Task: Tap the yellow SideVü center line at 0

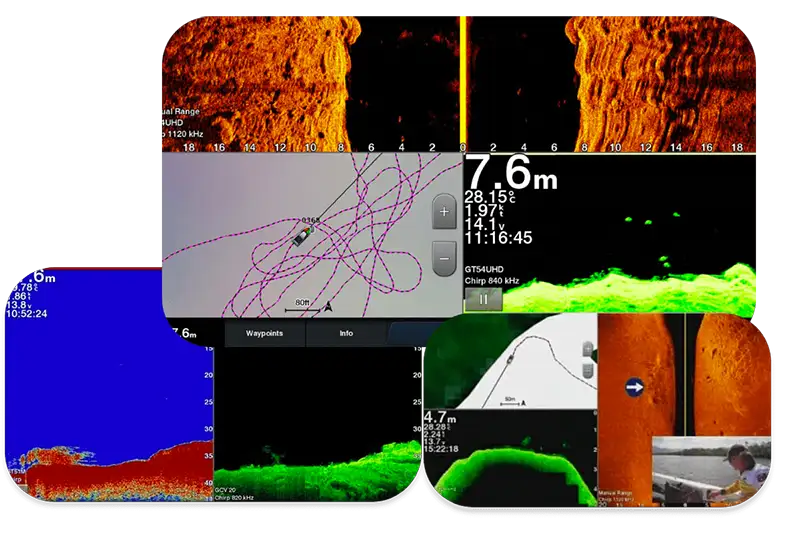Action: pyautogui.click(x=463, y=84)
